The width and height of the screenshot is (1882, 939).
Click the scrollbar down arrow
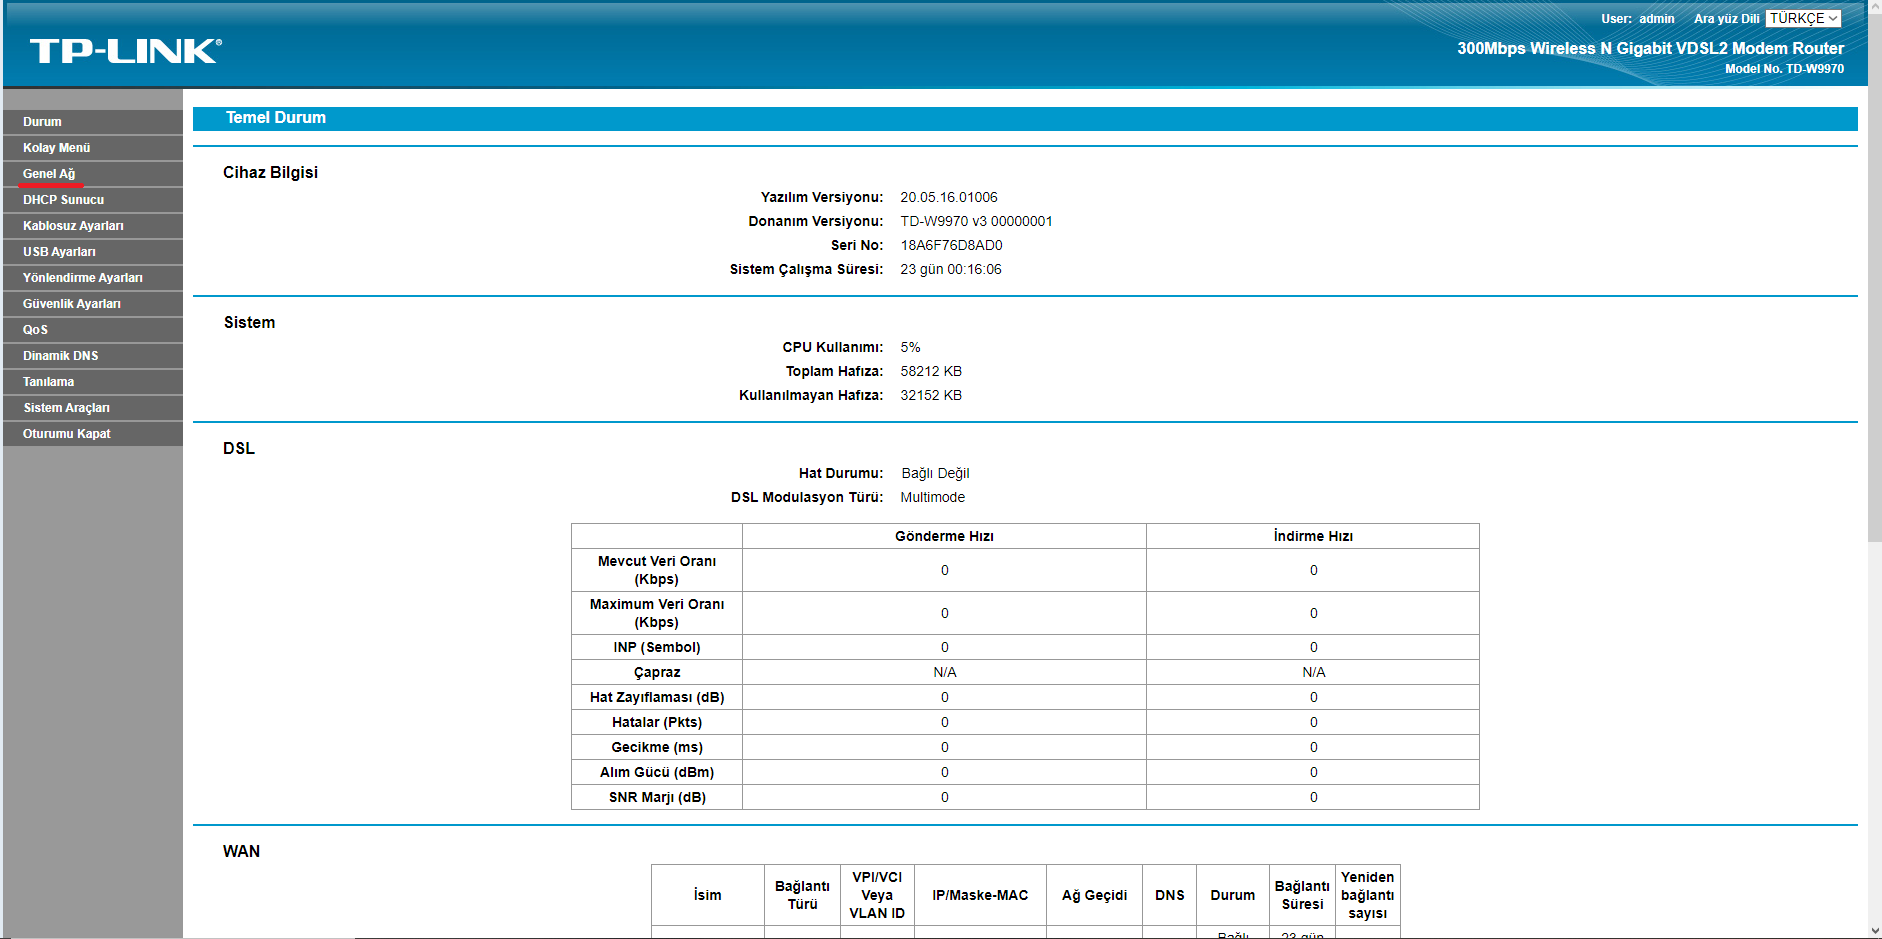coord(1874,931)
